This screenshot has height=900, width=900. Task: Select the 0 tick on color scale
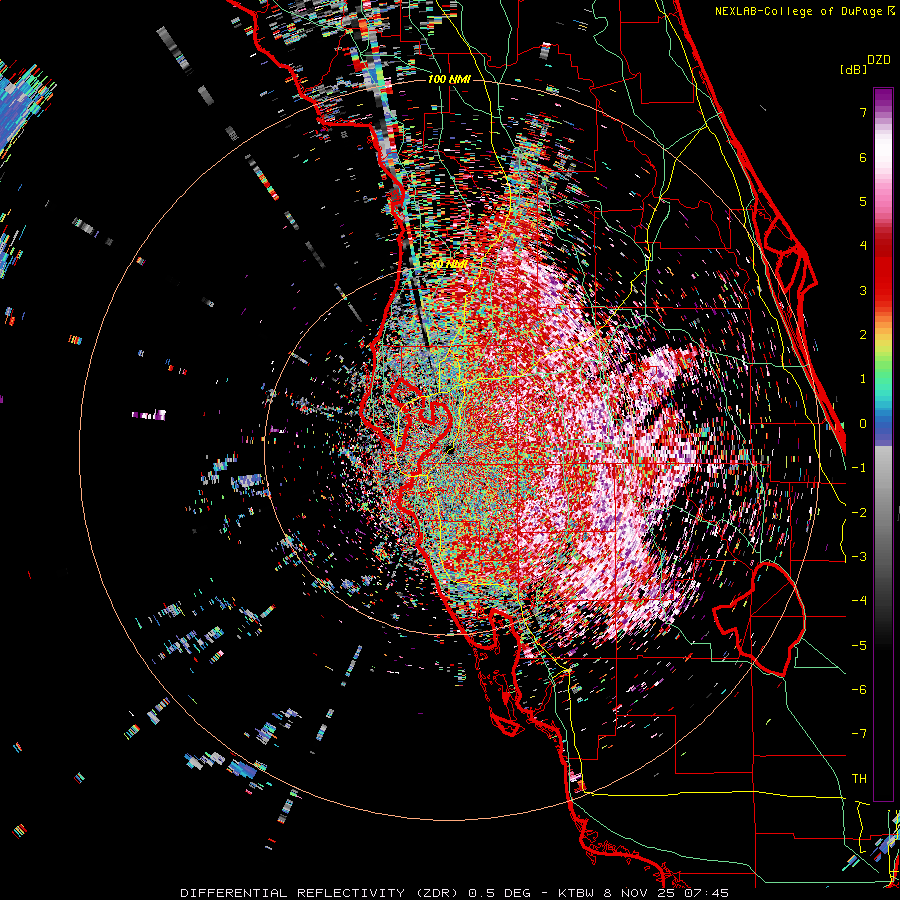(x=863, y=424)
